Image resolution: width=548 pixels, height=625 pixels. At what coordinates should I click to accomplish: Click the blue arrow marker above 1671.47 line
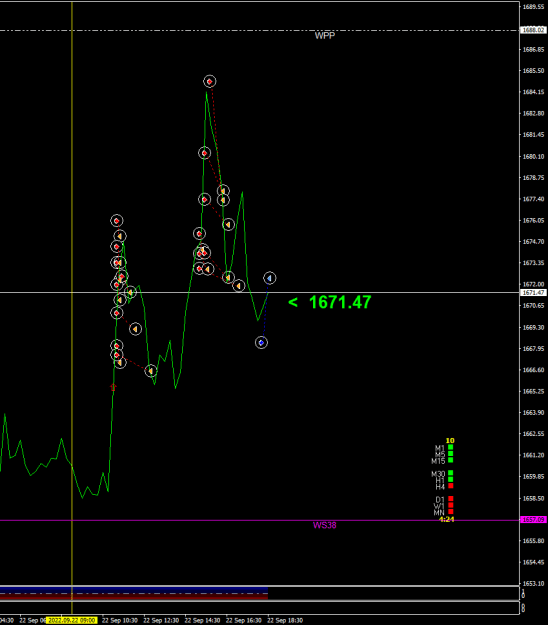coord(269,278)
